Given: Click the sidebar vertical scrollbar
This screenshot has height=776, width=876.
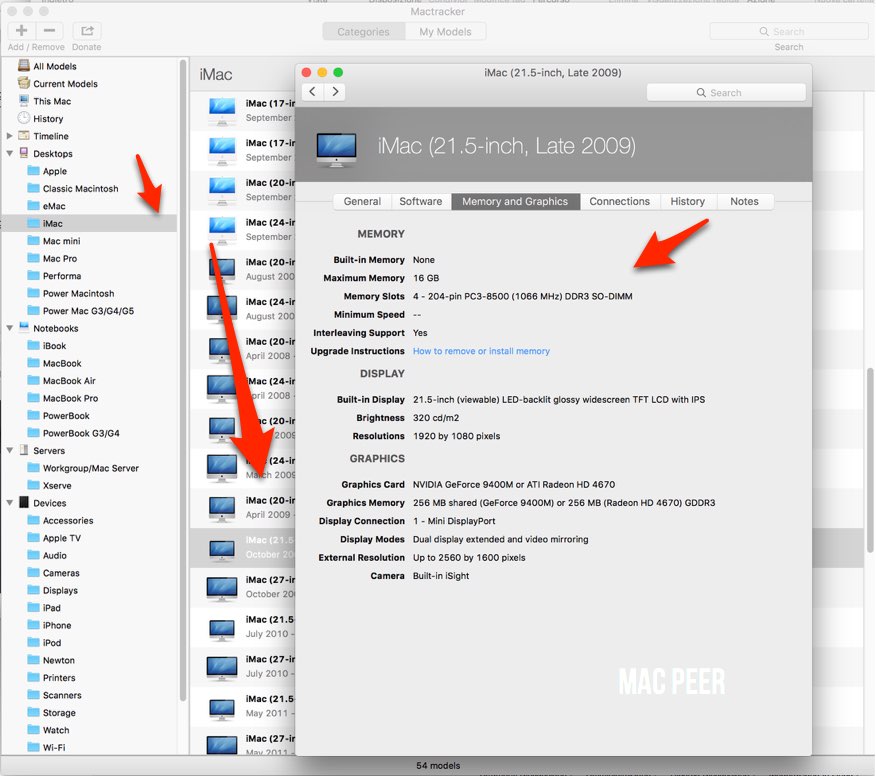Looking at the screenshot, I should [183, 380].
